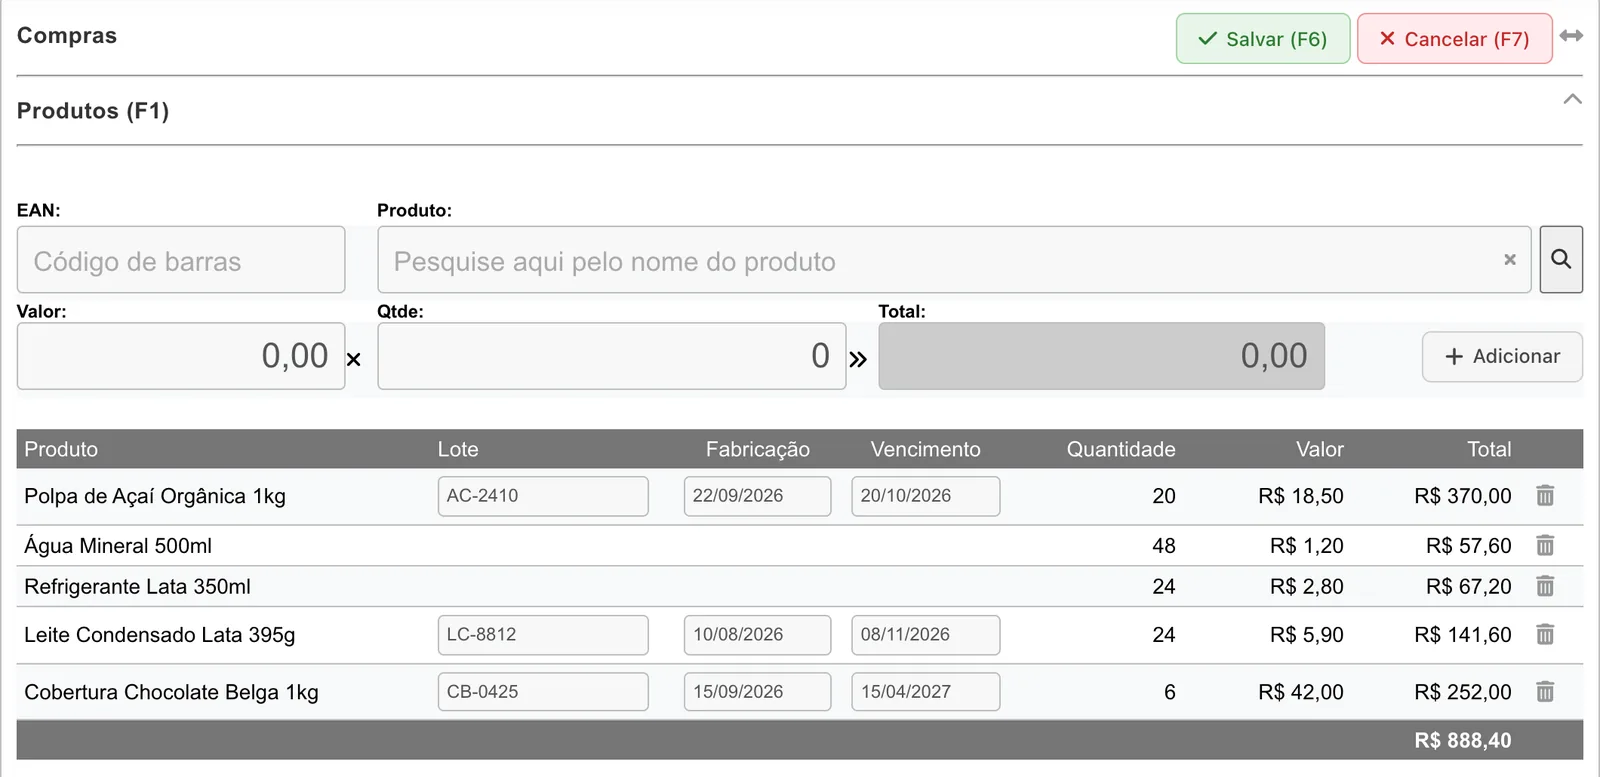The width and height of the screenshot is (1600, 777).
Task: Select product name Refrigerante Lata 350ml
Action: pyautogui.click(x=137, y=587)
